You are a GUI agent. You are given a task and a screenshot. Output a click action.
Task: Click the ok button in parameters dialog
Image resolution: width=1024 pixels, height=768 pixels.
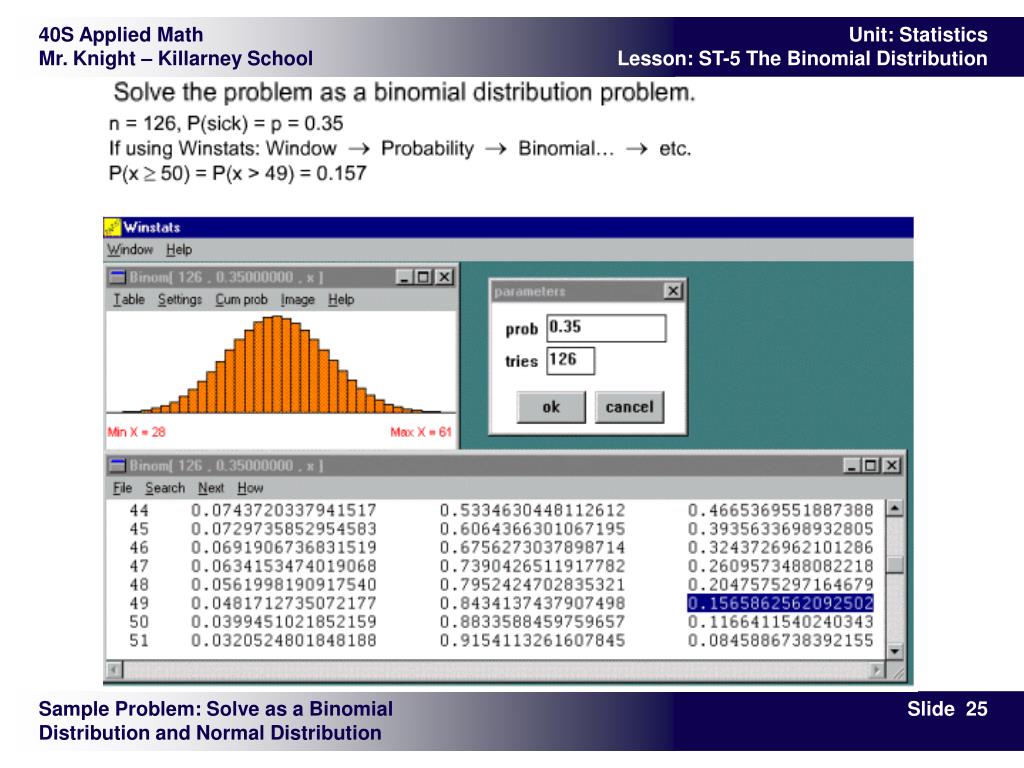[x=551, y=407]
